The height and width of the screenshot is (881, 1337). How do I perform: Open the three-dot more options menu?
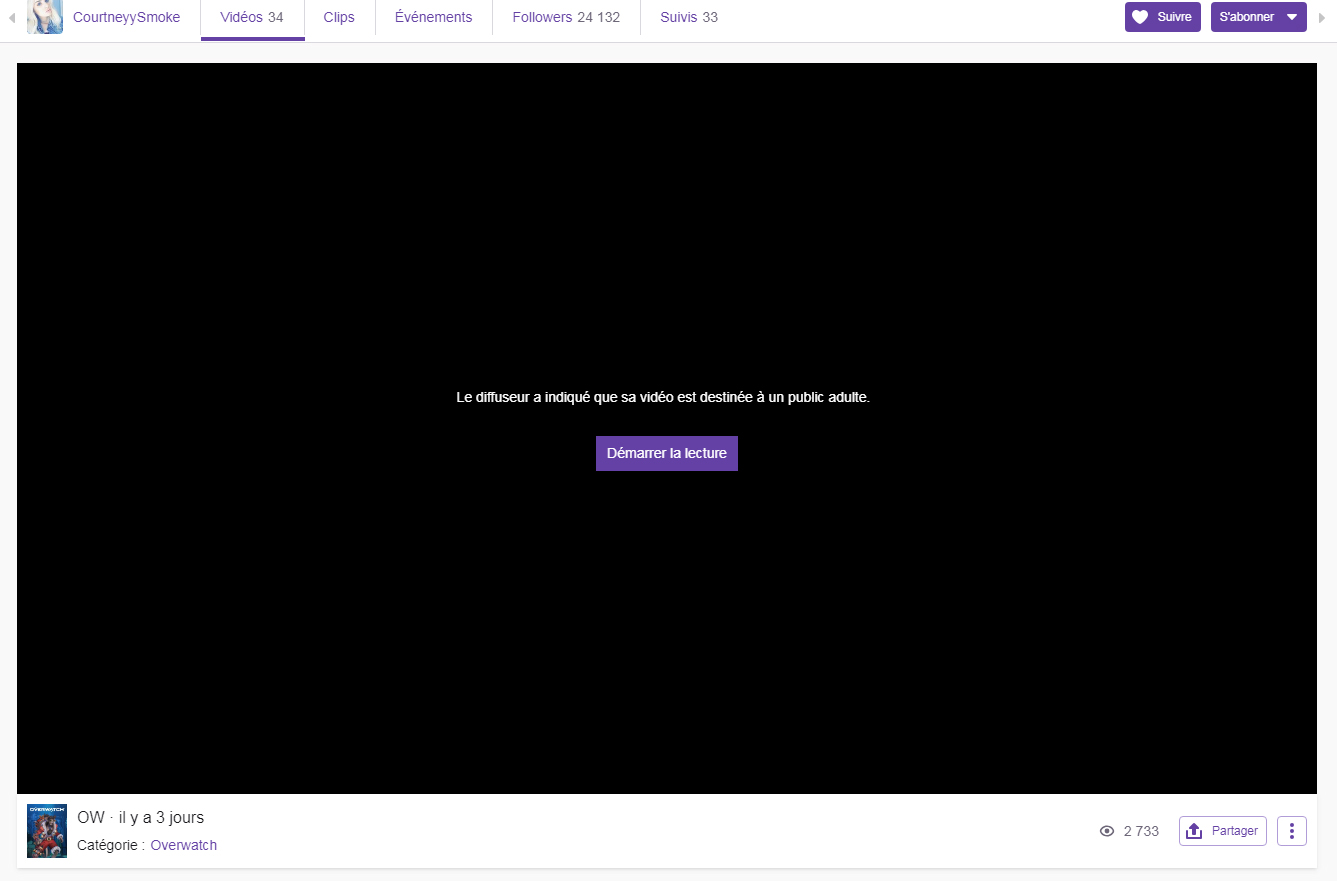(x=1292, y=831)
